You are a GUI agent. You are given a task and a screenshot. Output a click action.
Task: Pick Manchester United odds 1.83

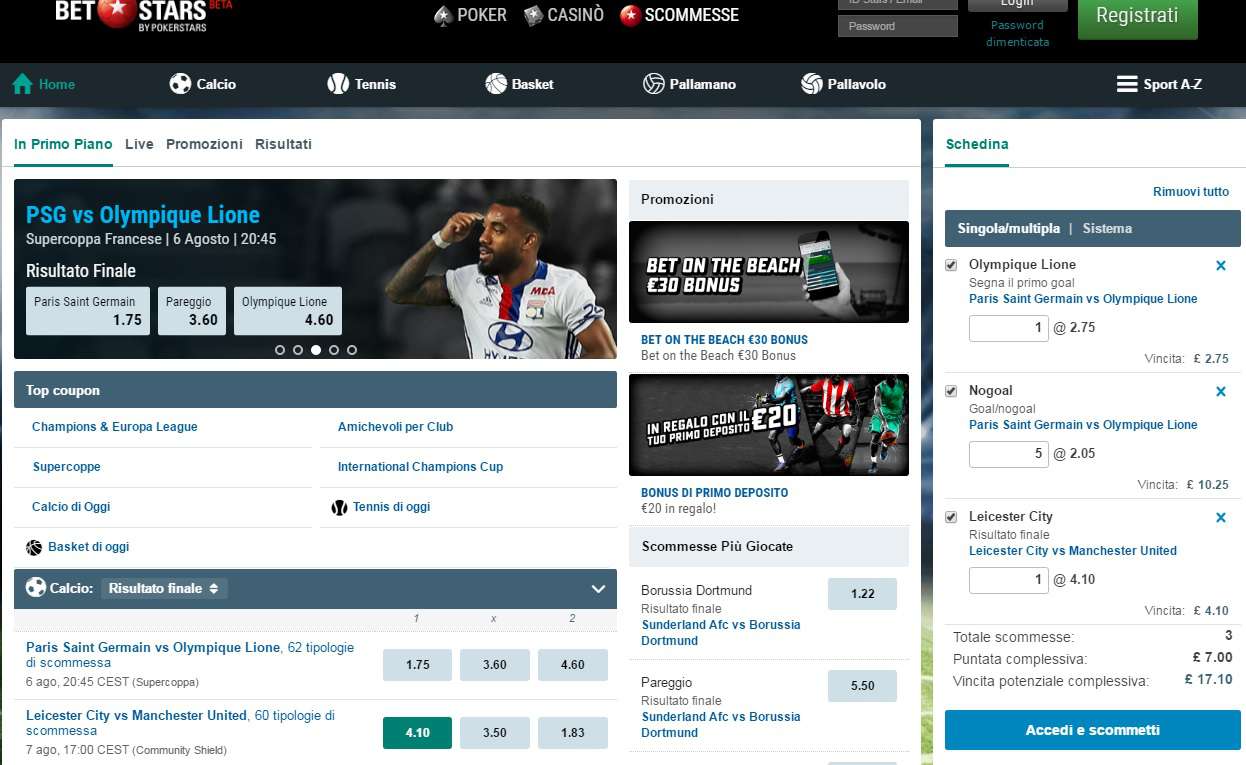point(572,733)
